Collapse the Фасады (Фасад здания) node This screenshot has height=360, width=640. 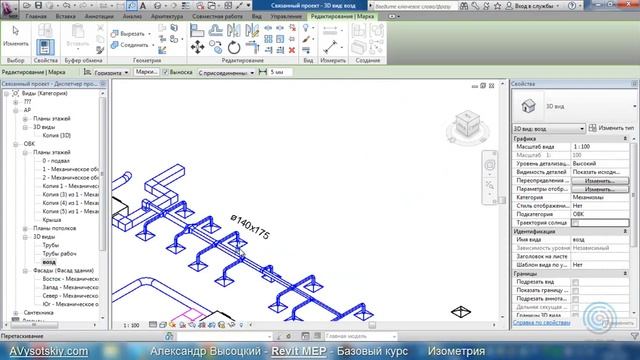pos(25,271)
